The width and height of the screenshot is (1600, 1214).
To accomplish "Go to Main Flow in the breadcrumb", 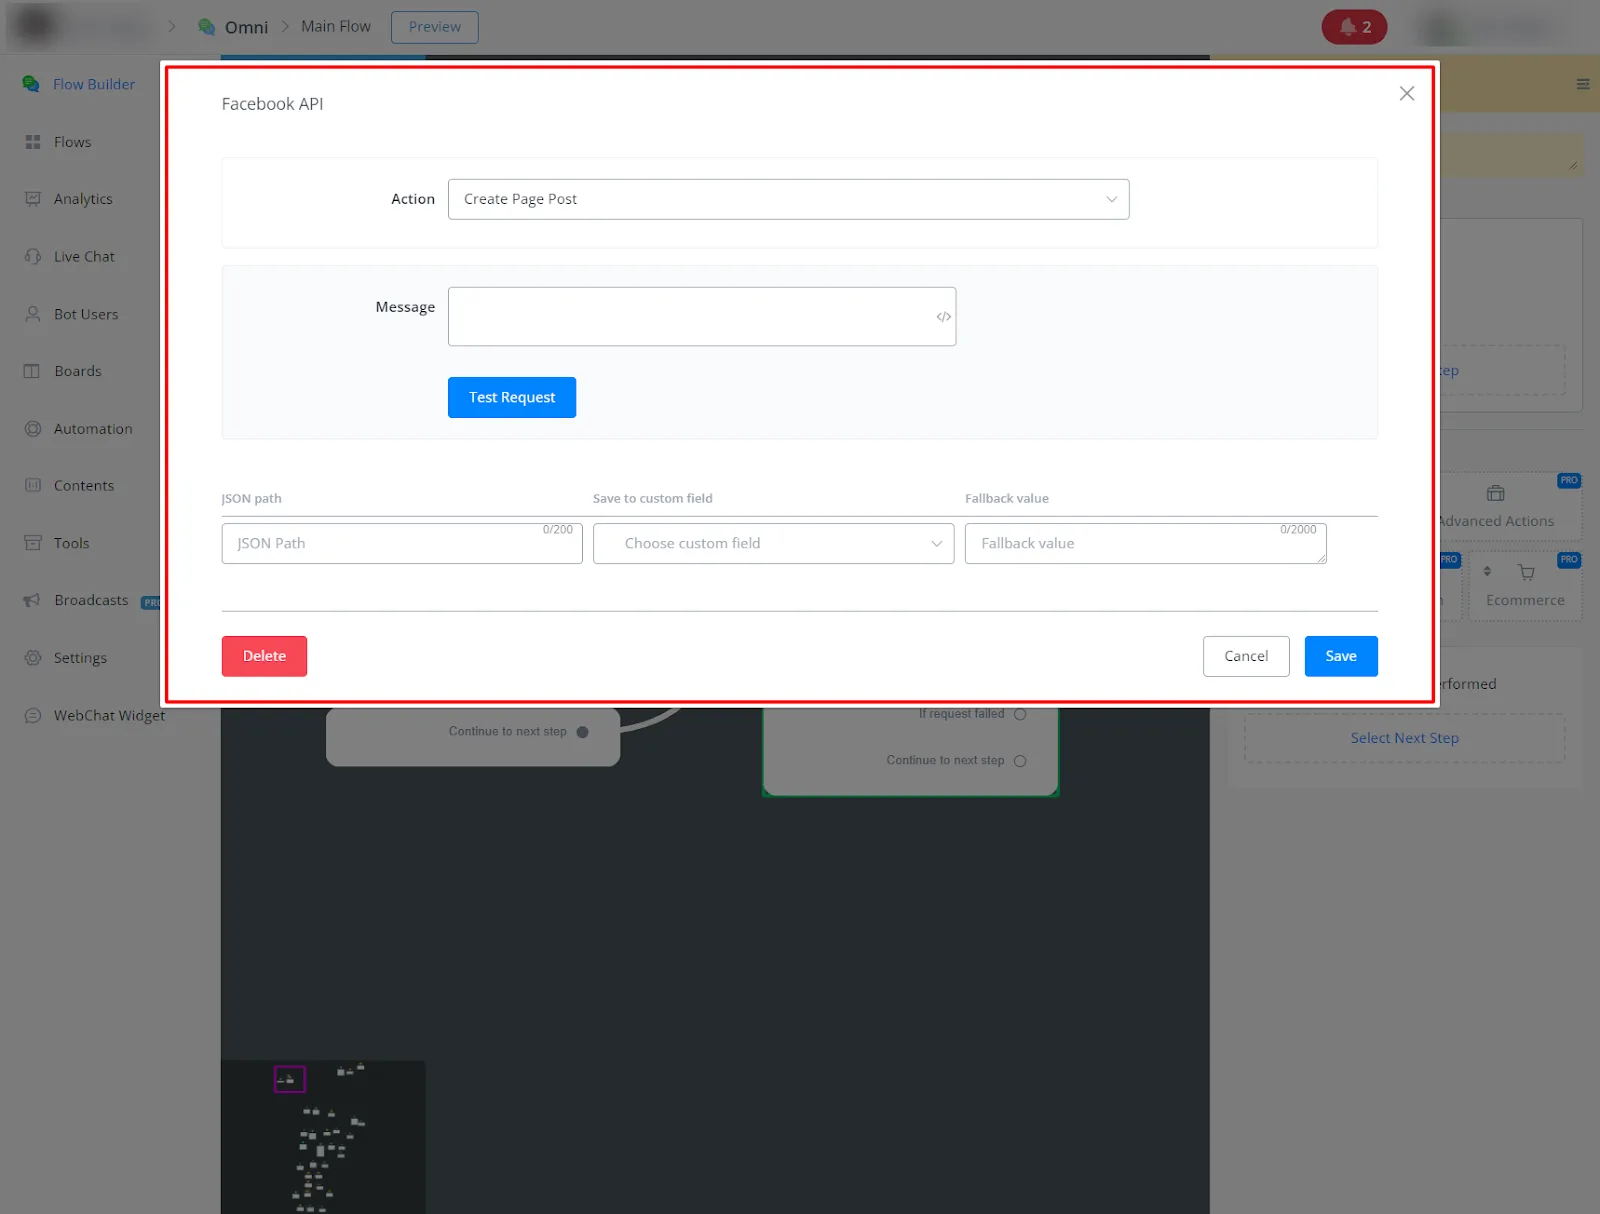I will tap(336, 27).
